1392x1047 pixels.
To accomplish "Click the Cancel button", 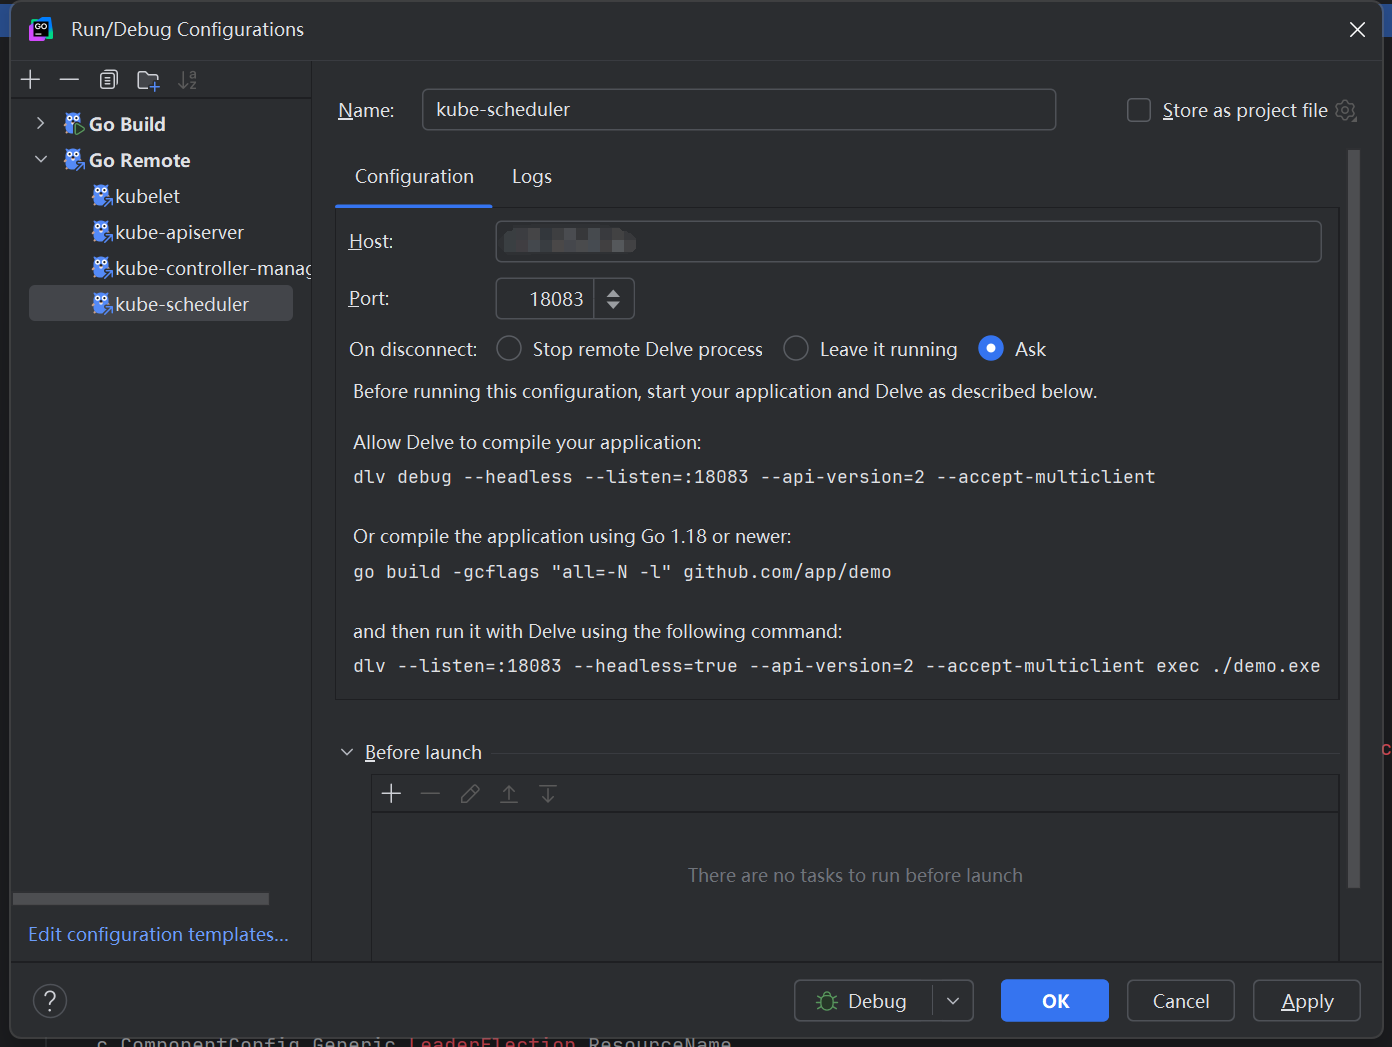I will coord(1181,1001).
